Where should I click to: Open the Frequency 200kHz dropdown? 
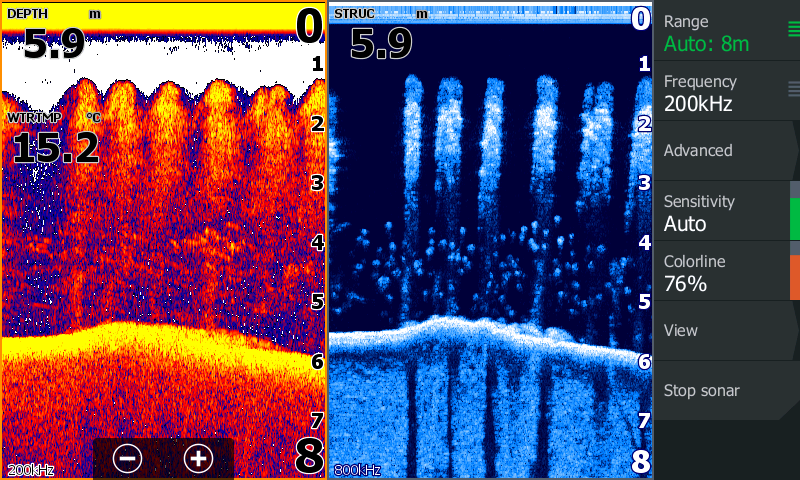point(720,92)
